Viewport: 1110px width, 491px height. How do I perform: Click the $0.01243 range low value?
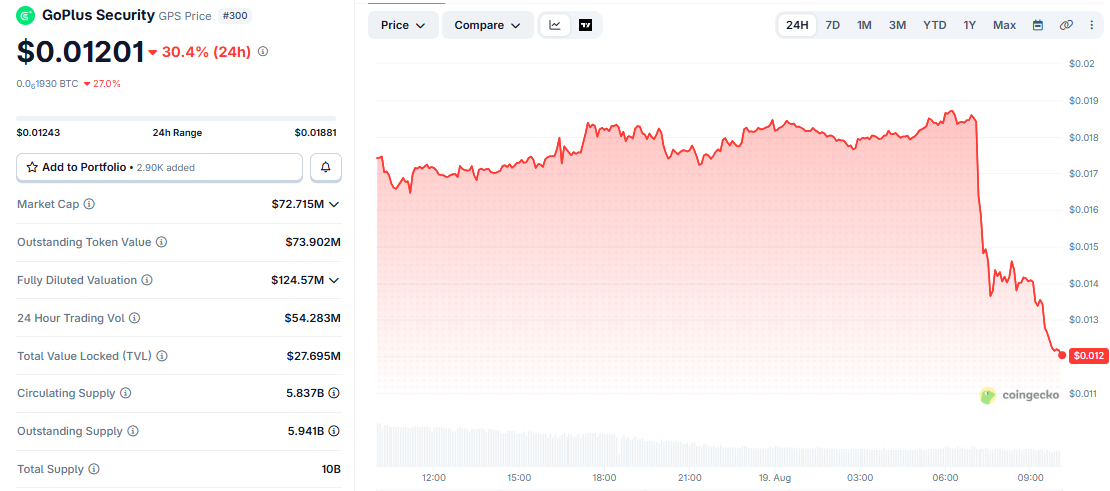pos(38,132)
